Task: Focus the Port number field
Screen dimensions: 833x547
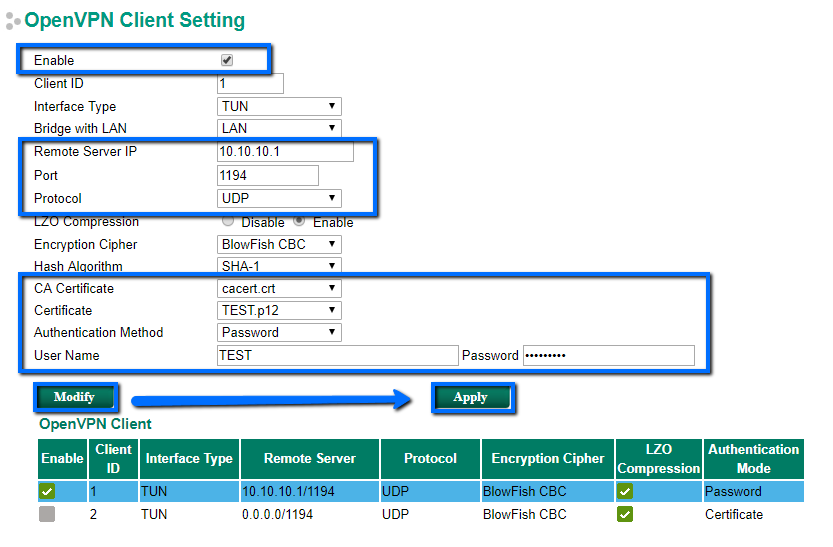Action: point(267,176)
